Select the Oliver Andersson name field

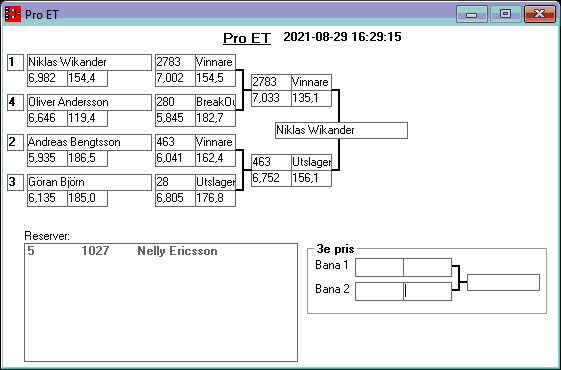89,102
